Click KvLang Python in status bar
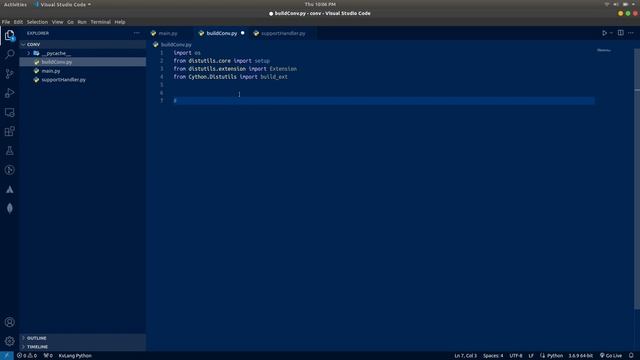The image size is (640, 360). [75, 356]
